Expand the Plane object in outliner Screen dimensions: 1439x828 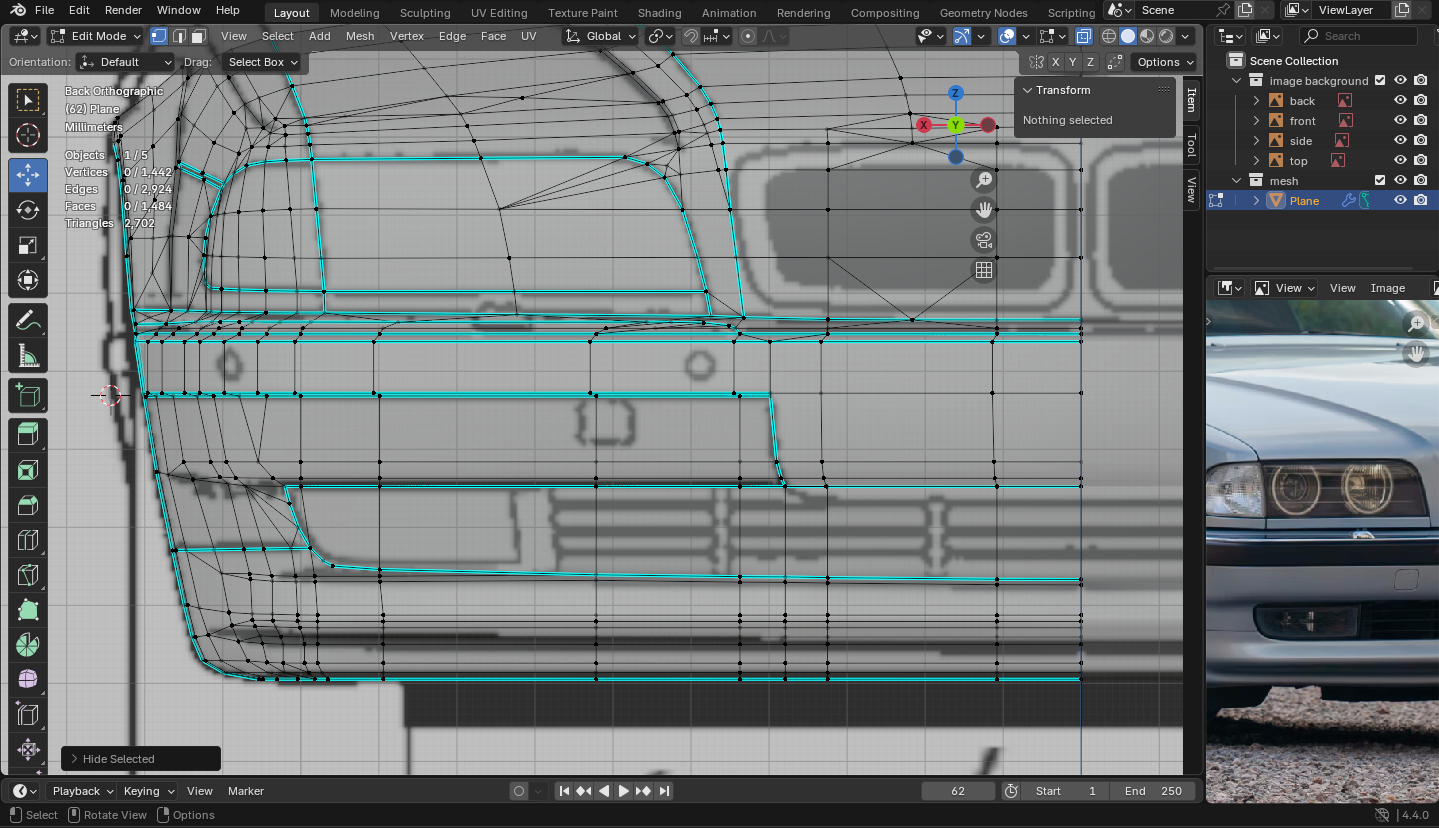tap(1257, 200)
